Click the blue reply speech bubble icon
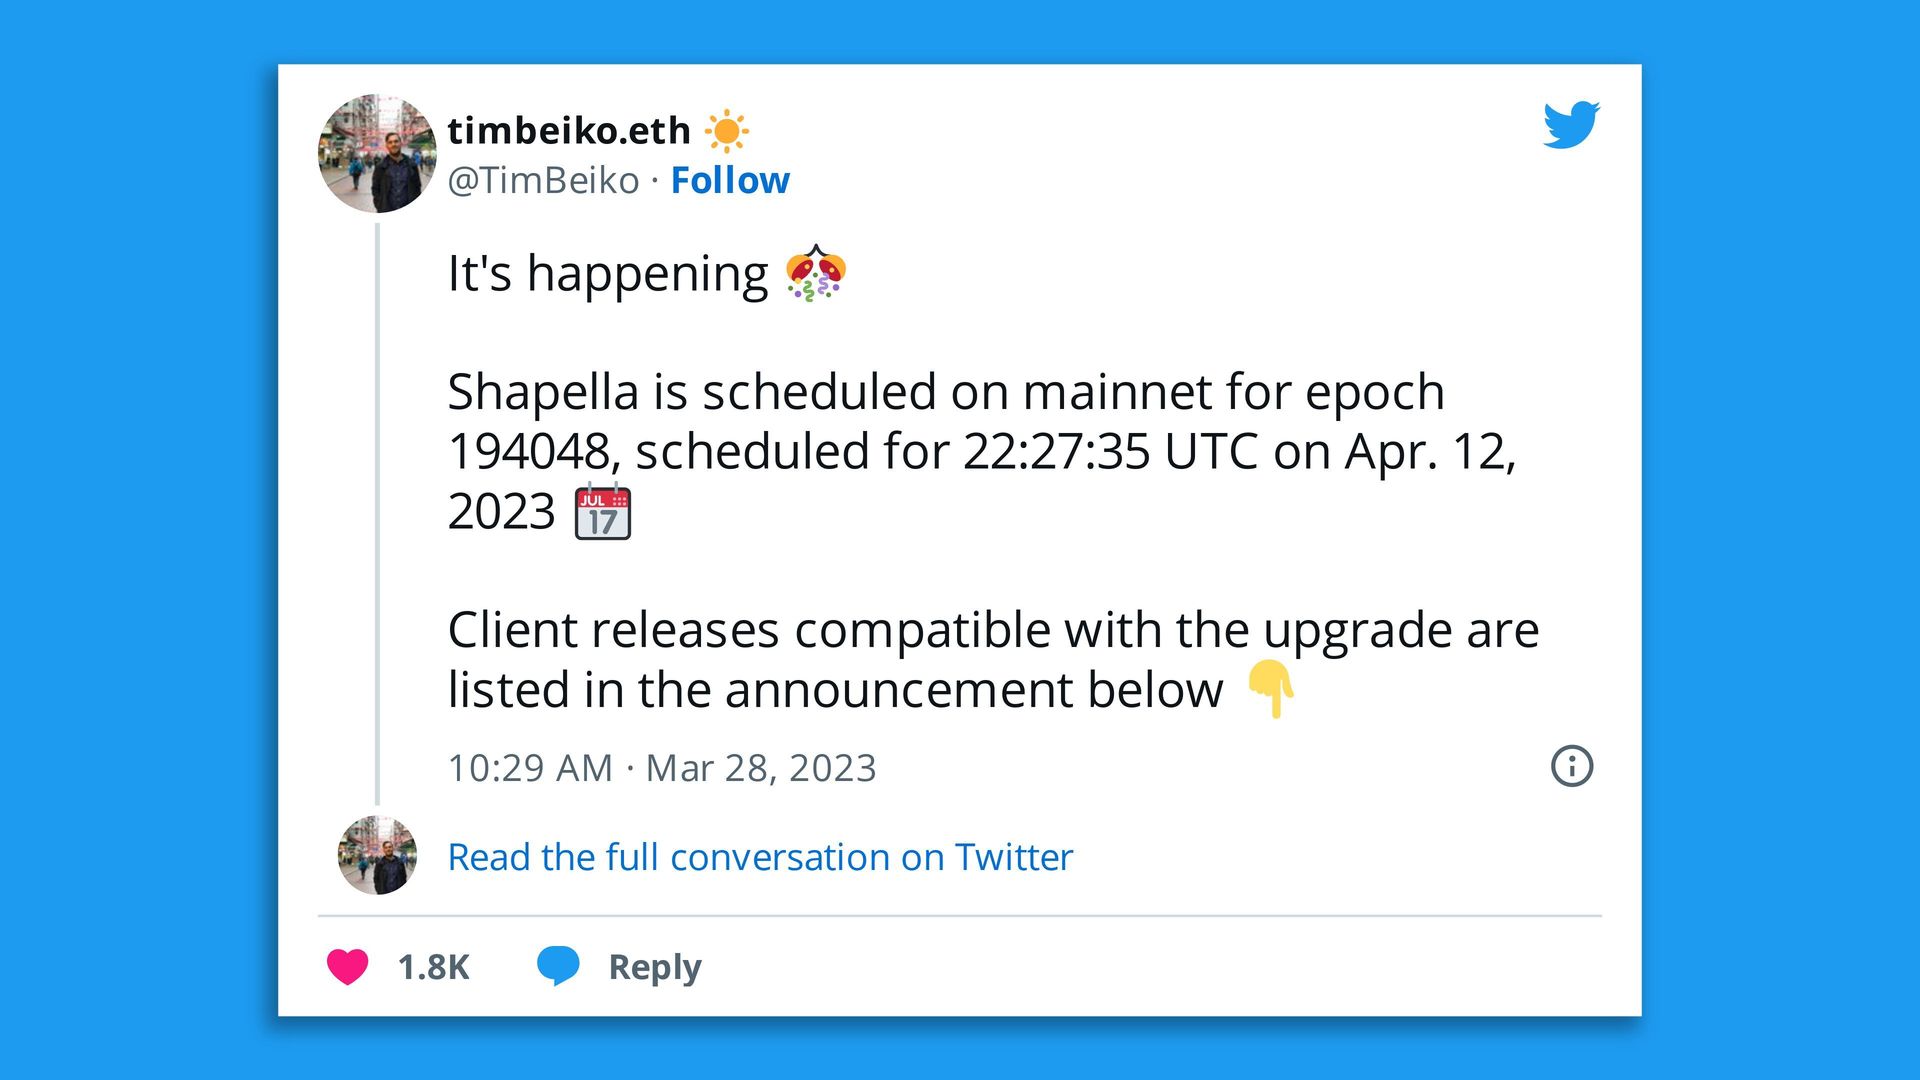Screen dimensions: 1920x1080 point(558,966)
